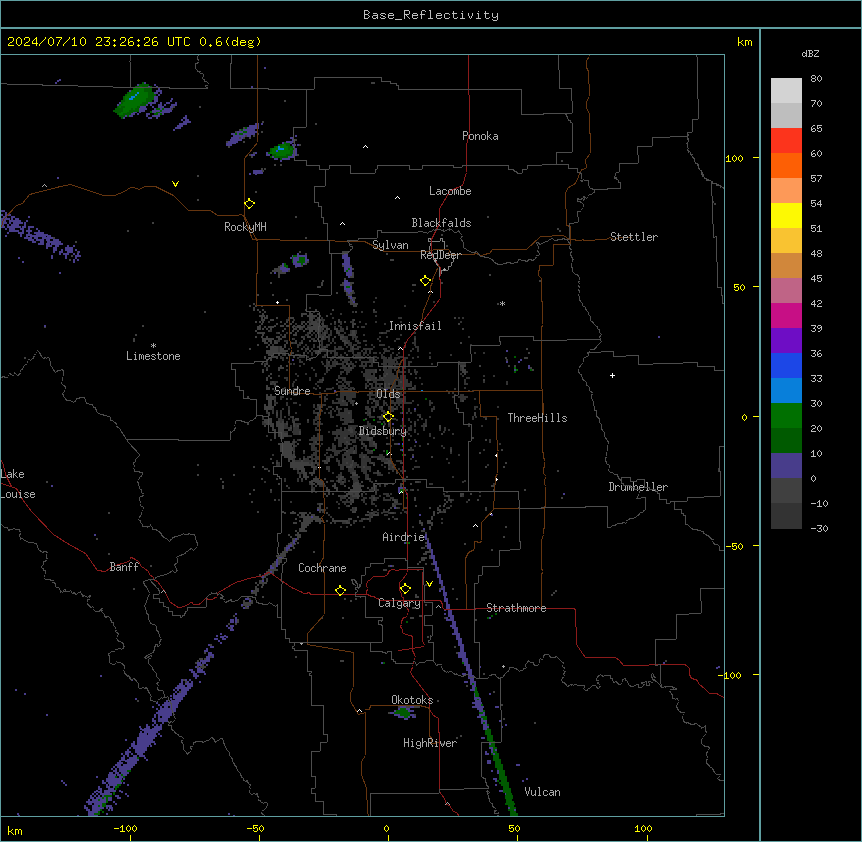
Task: Pick the light gray 70-80 dBZ swatch
Action: pos(786,90)
